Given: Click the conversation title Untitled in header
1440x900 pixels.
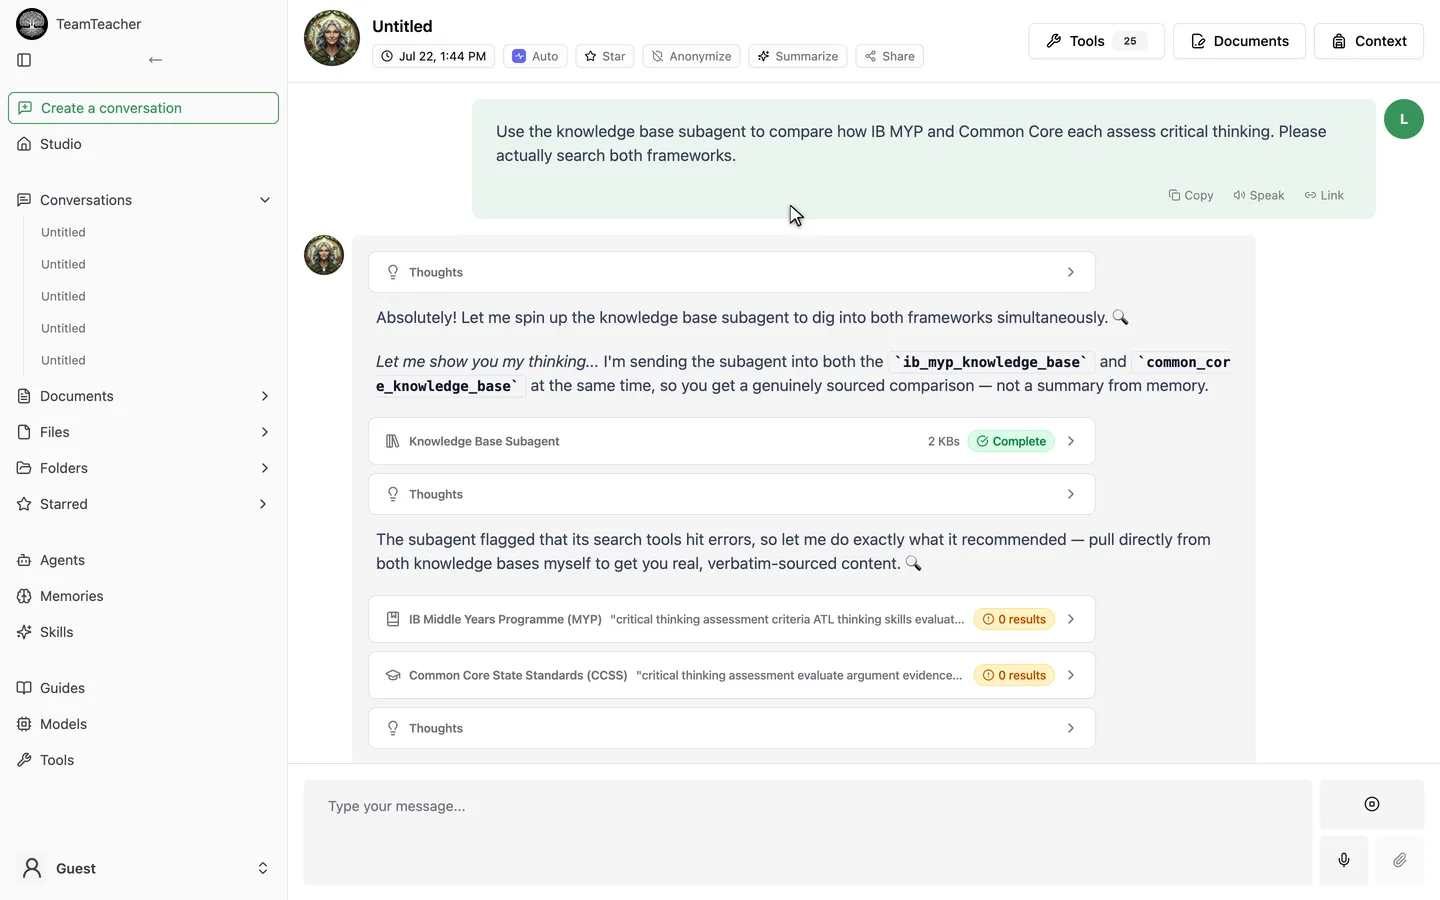Looking at the screenshot, I should click(402, 26).
